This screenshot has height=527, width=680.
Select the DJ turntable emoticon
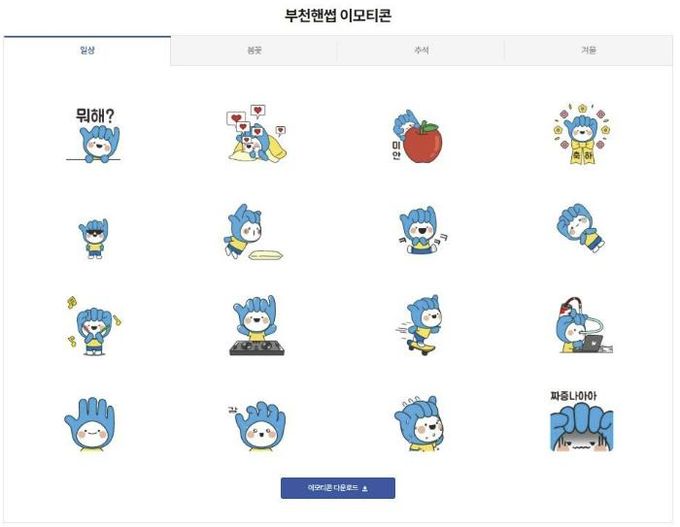pos(257,326)
